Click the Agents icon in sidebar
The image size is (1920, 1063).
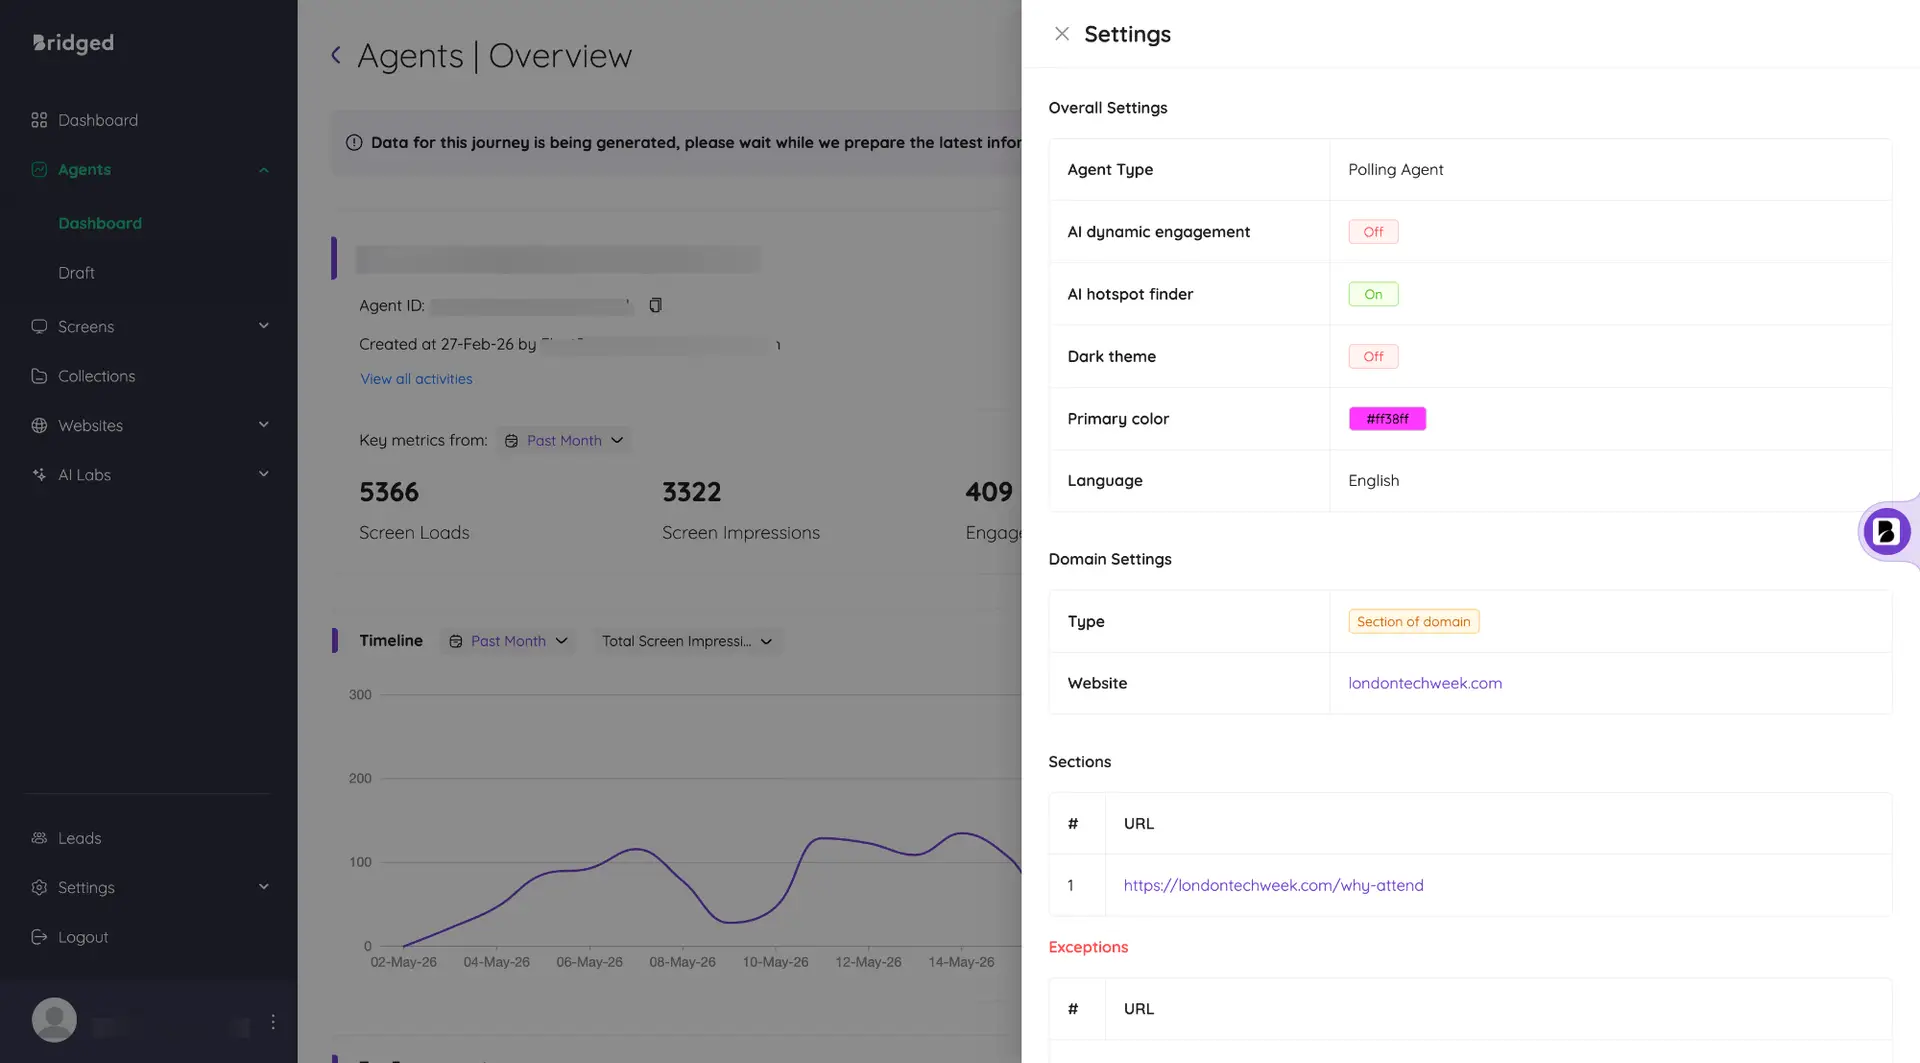pyautogui.click(x=39, y=170)
